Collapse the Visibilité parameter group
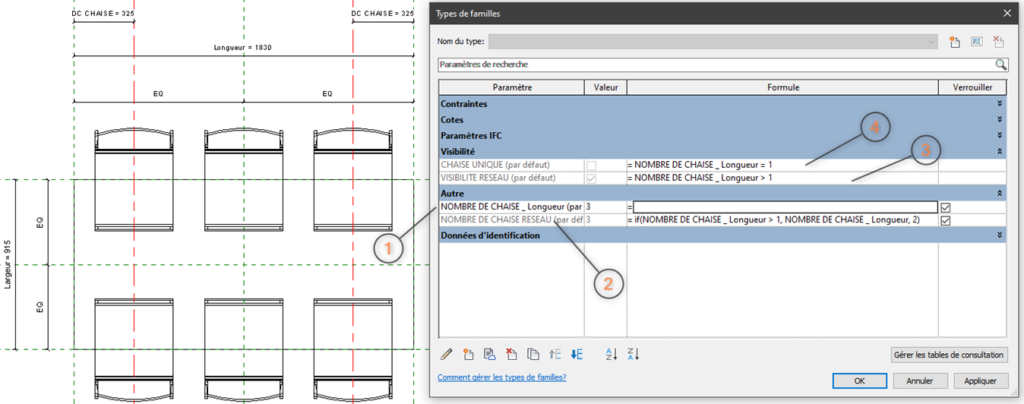Viewport: 1024px width, 404px height. point(999,150)
